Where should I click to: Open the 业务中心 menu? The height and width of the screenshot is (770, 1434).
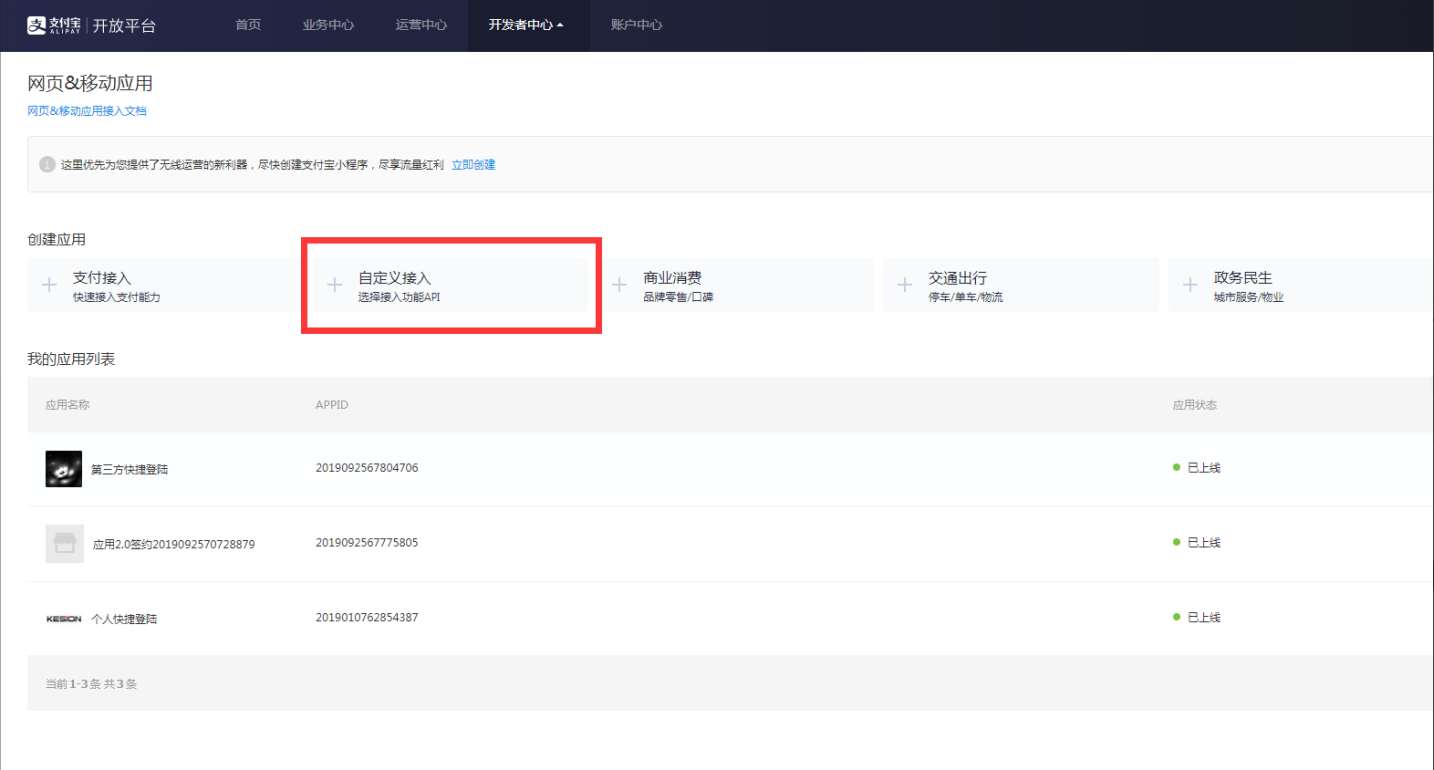328,25
